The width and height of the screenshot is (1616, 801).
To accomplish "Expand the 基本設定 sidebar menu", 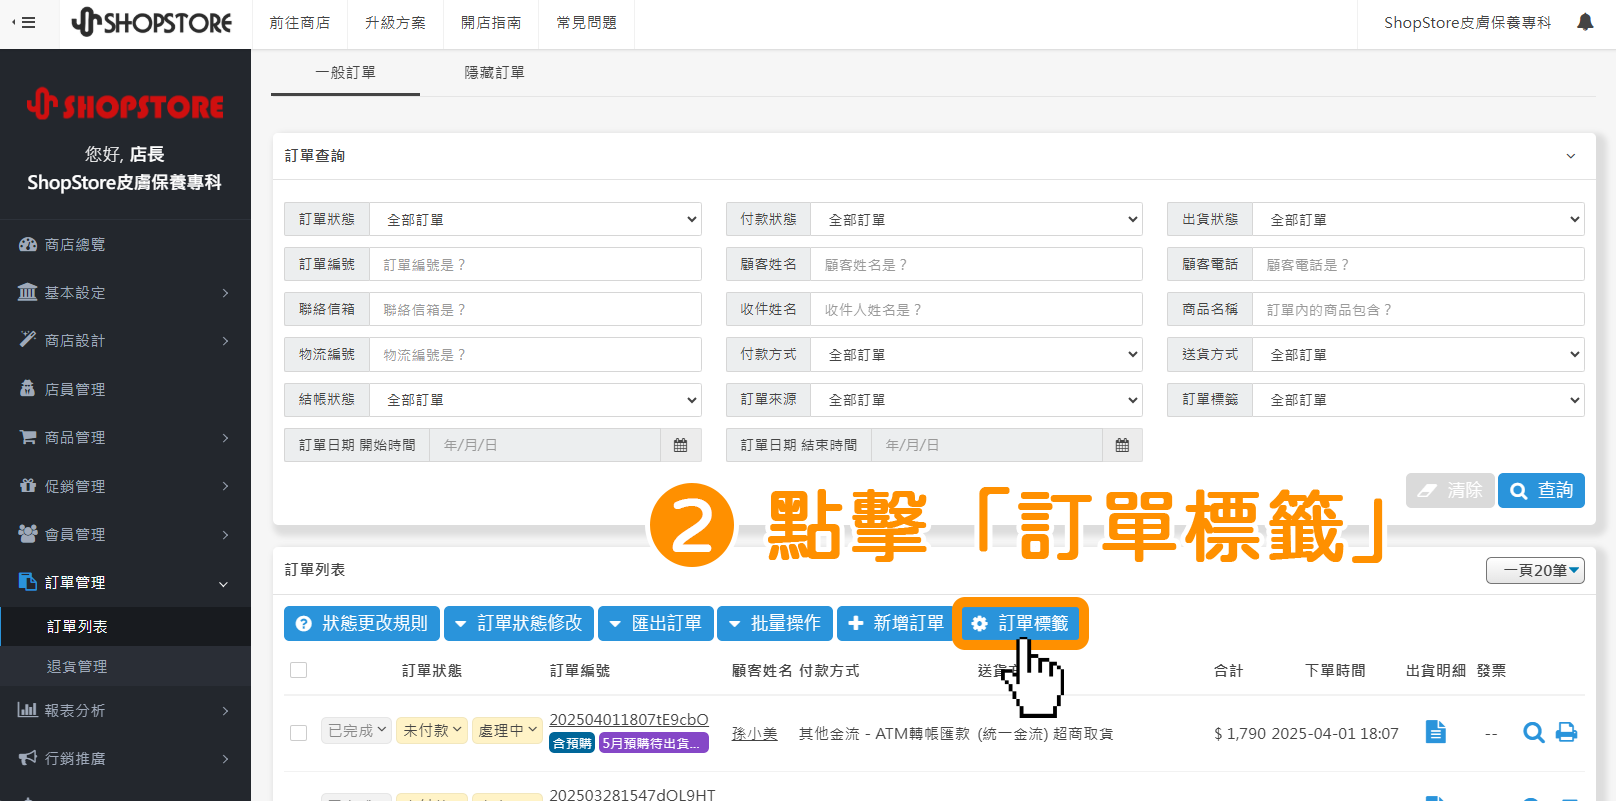I will point(125,292).
